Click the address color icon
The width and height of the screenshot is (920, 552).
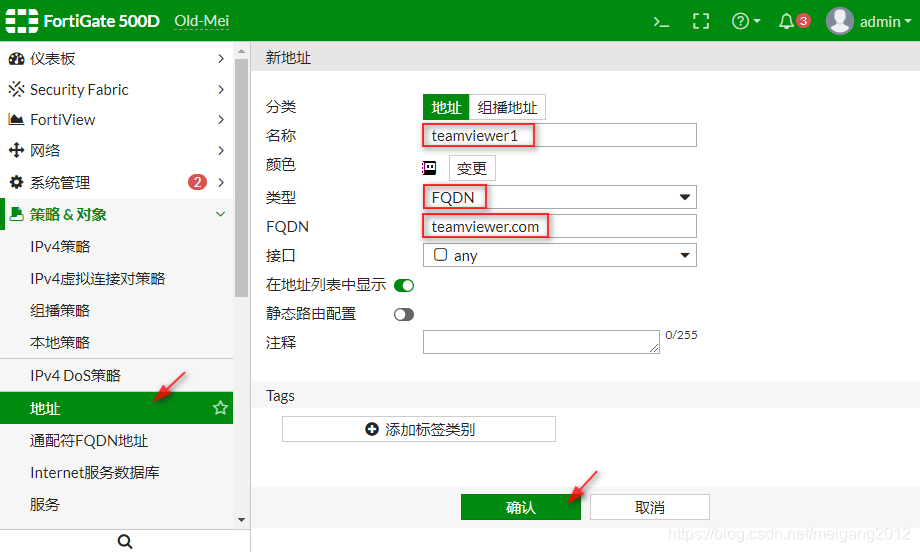pos(429,168)
